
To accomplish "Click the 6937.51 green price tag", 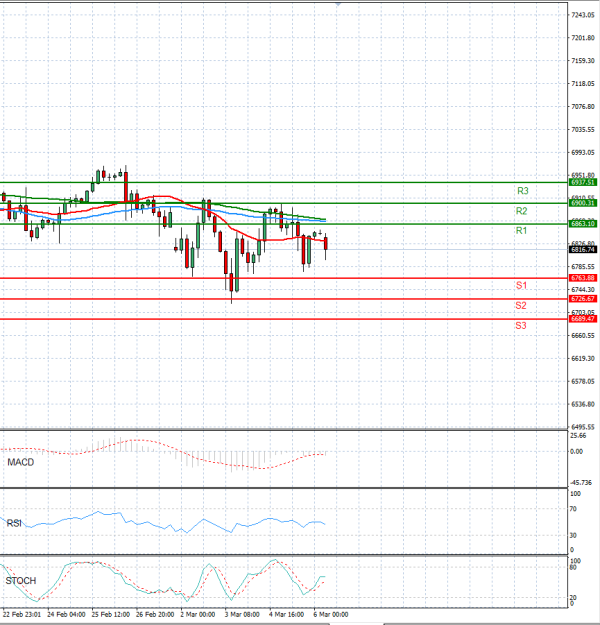I will tap(582, 183).
